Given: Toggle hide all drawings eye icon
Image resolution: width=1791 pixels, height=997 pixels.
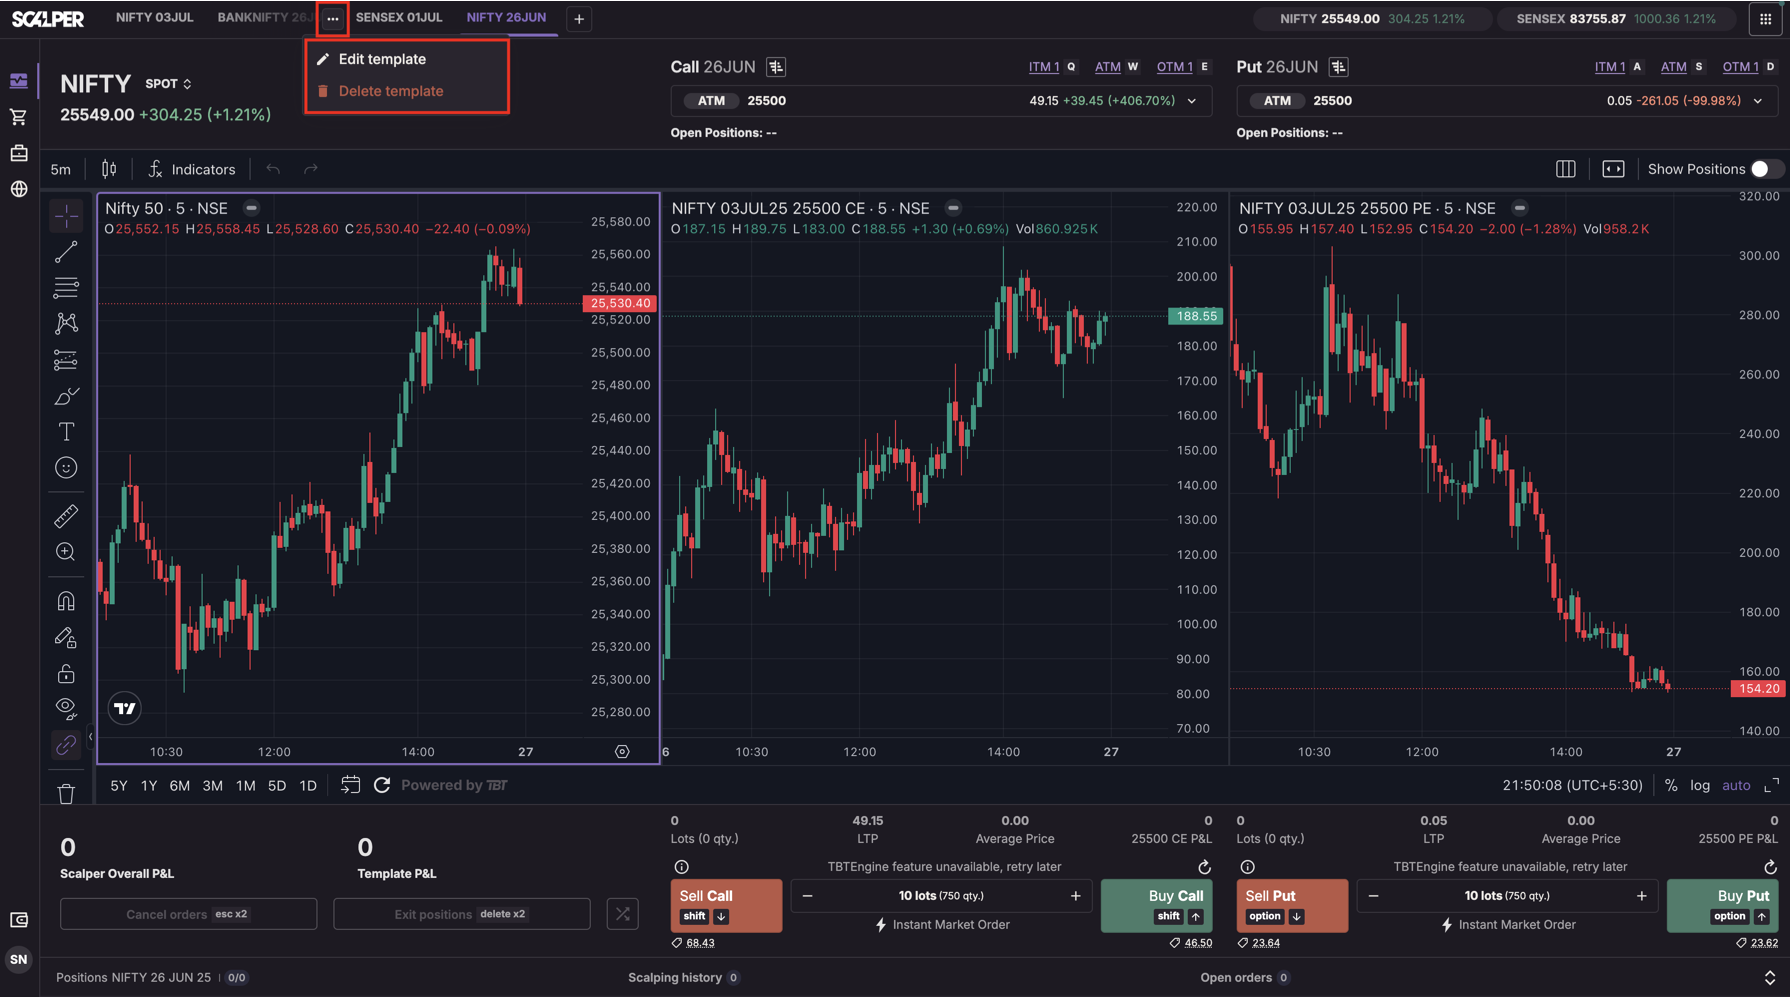Looking at the screenshot, I should [x=66, y=708].
